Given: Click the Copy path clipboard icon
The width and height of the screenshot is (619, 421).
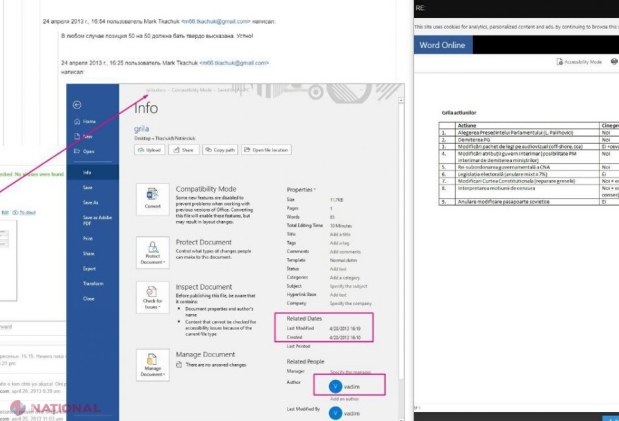Looking at the screenshot, I should (208, 150).
